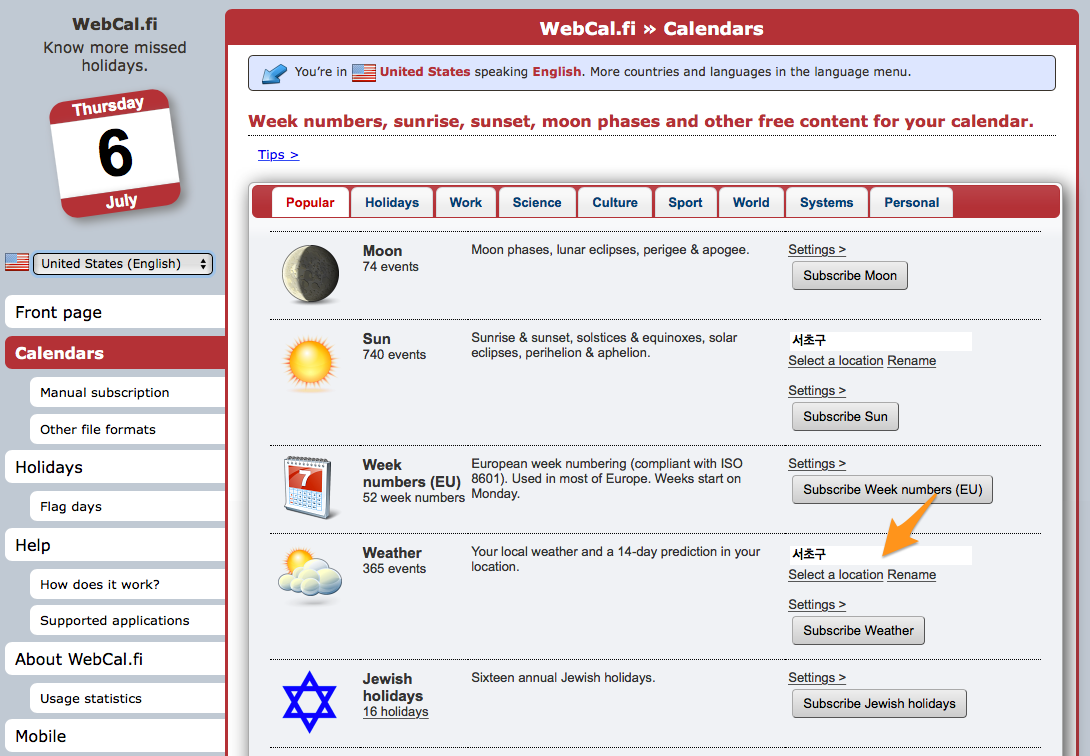Open Settings for Week numbers (EU)
The image size is (1090, 756).
click(817, 463)
